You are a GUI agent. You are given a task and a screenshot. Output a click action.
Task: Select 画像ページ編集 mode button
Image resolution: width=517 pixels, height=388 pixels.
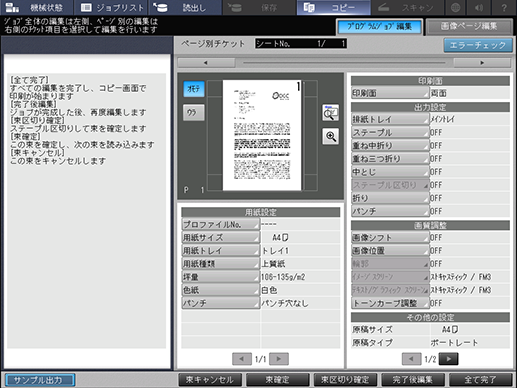tap(469, 26)
